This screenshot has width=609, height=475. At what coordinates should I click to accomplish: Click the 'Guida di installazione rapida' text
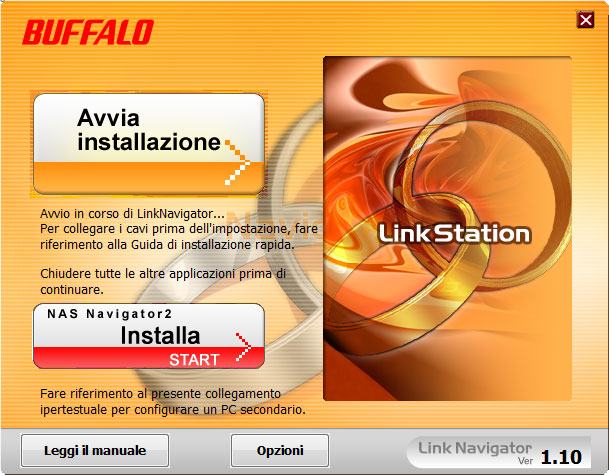(213, 245)
